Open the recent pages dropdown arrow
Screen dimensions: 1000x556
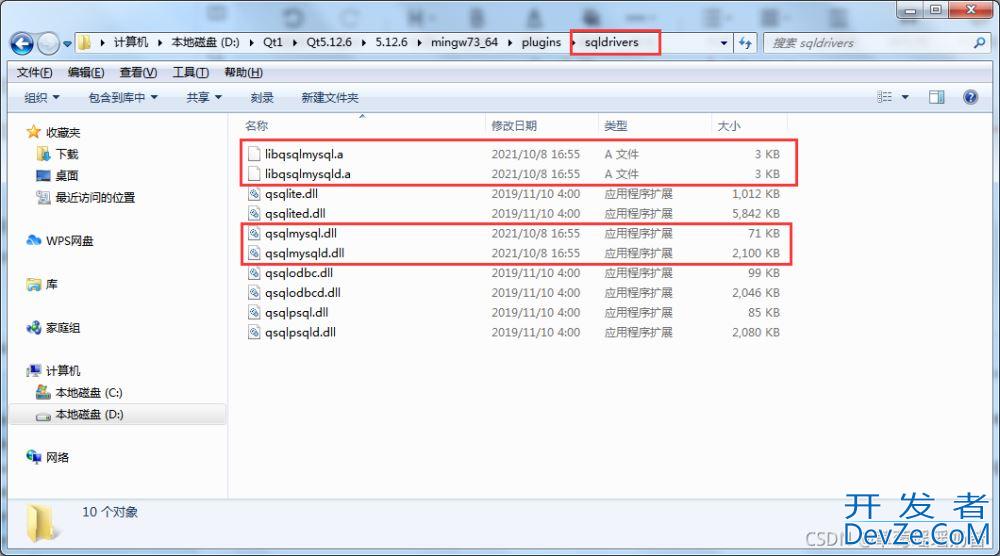click(67, 44)
